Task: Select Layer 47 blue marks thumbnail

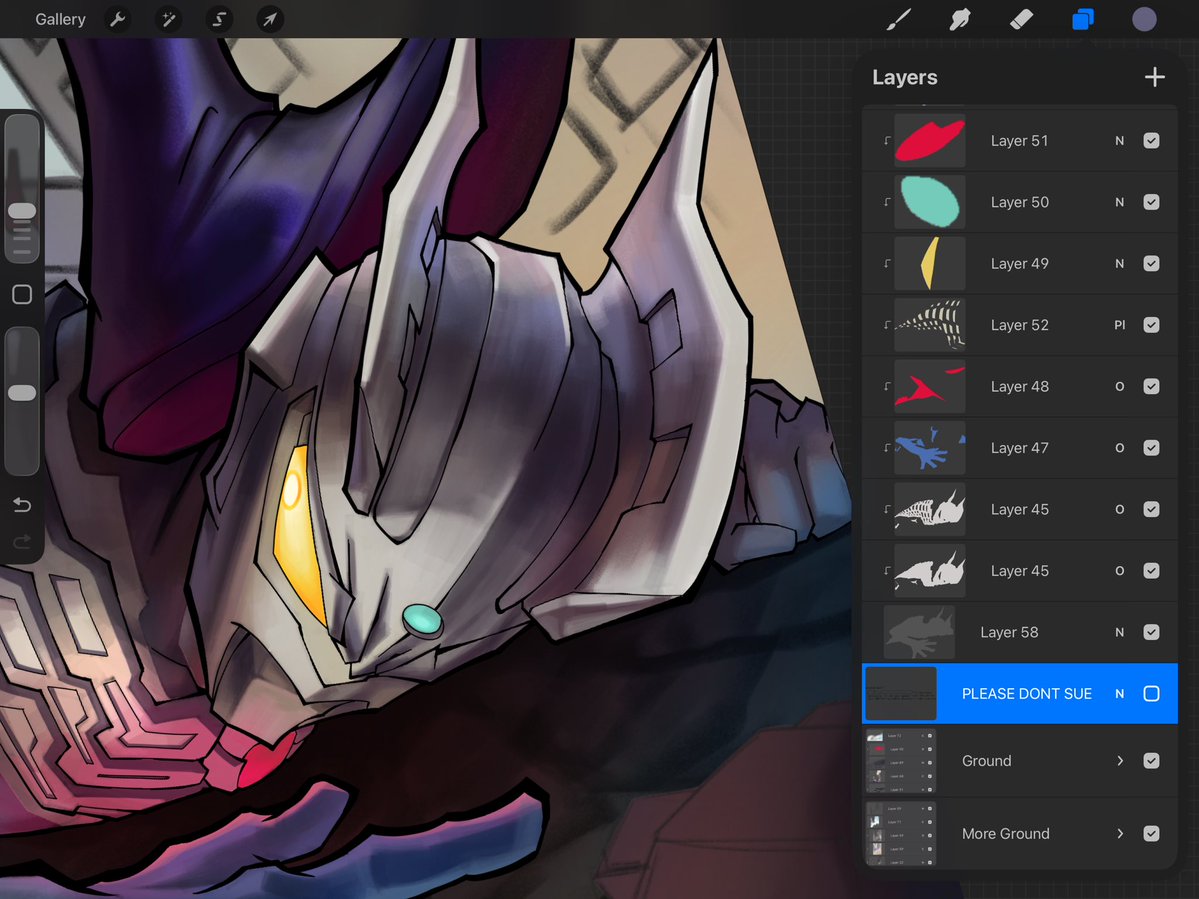Action: click(x=930, y=448)
